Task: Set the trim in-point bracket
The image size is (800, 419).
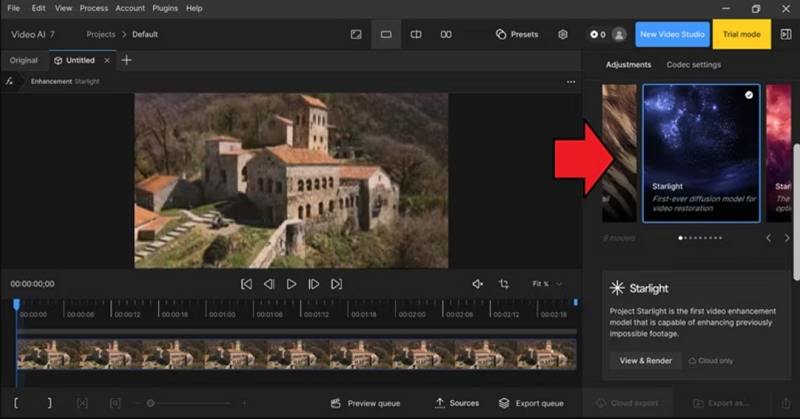Action: pyautogui.click(x=16, y=403)
